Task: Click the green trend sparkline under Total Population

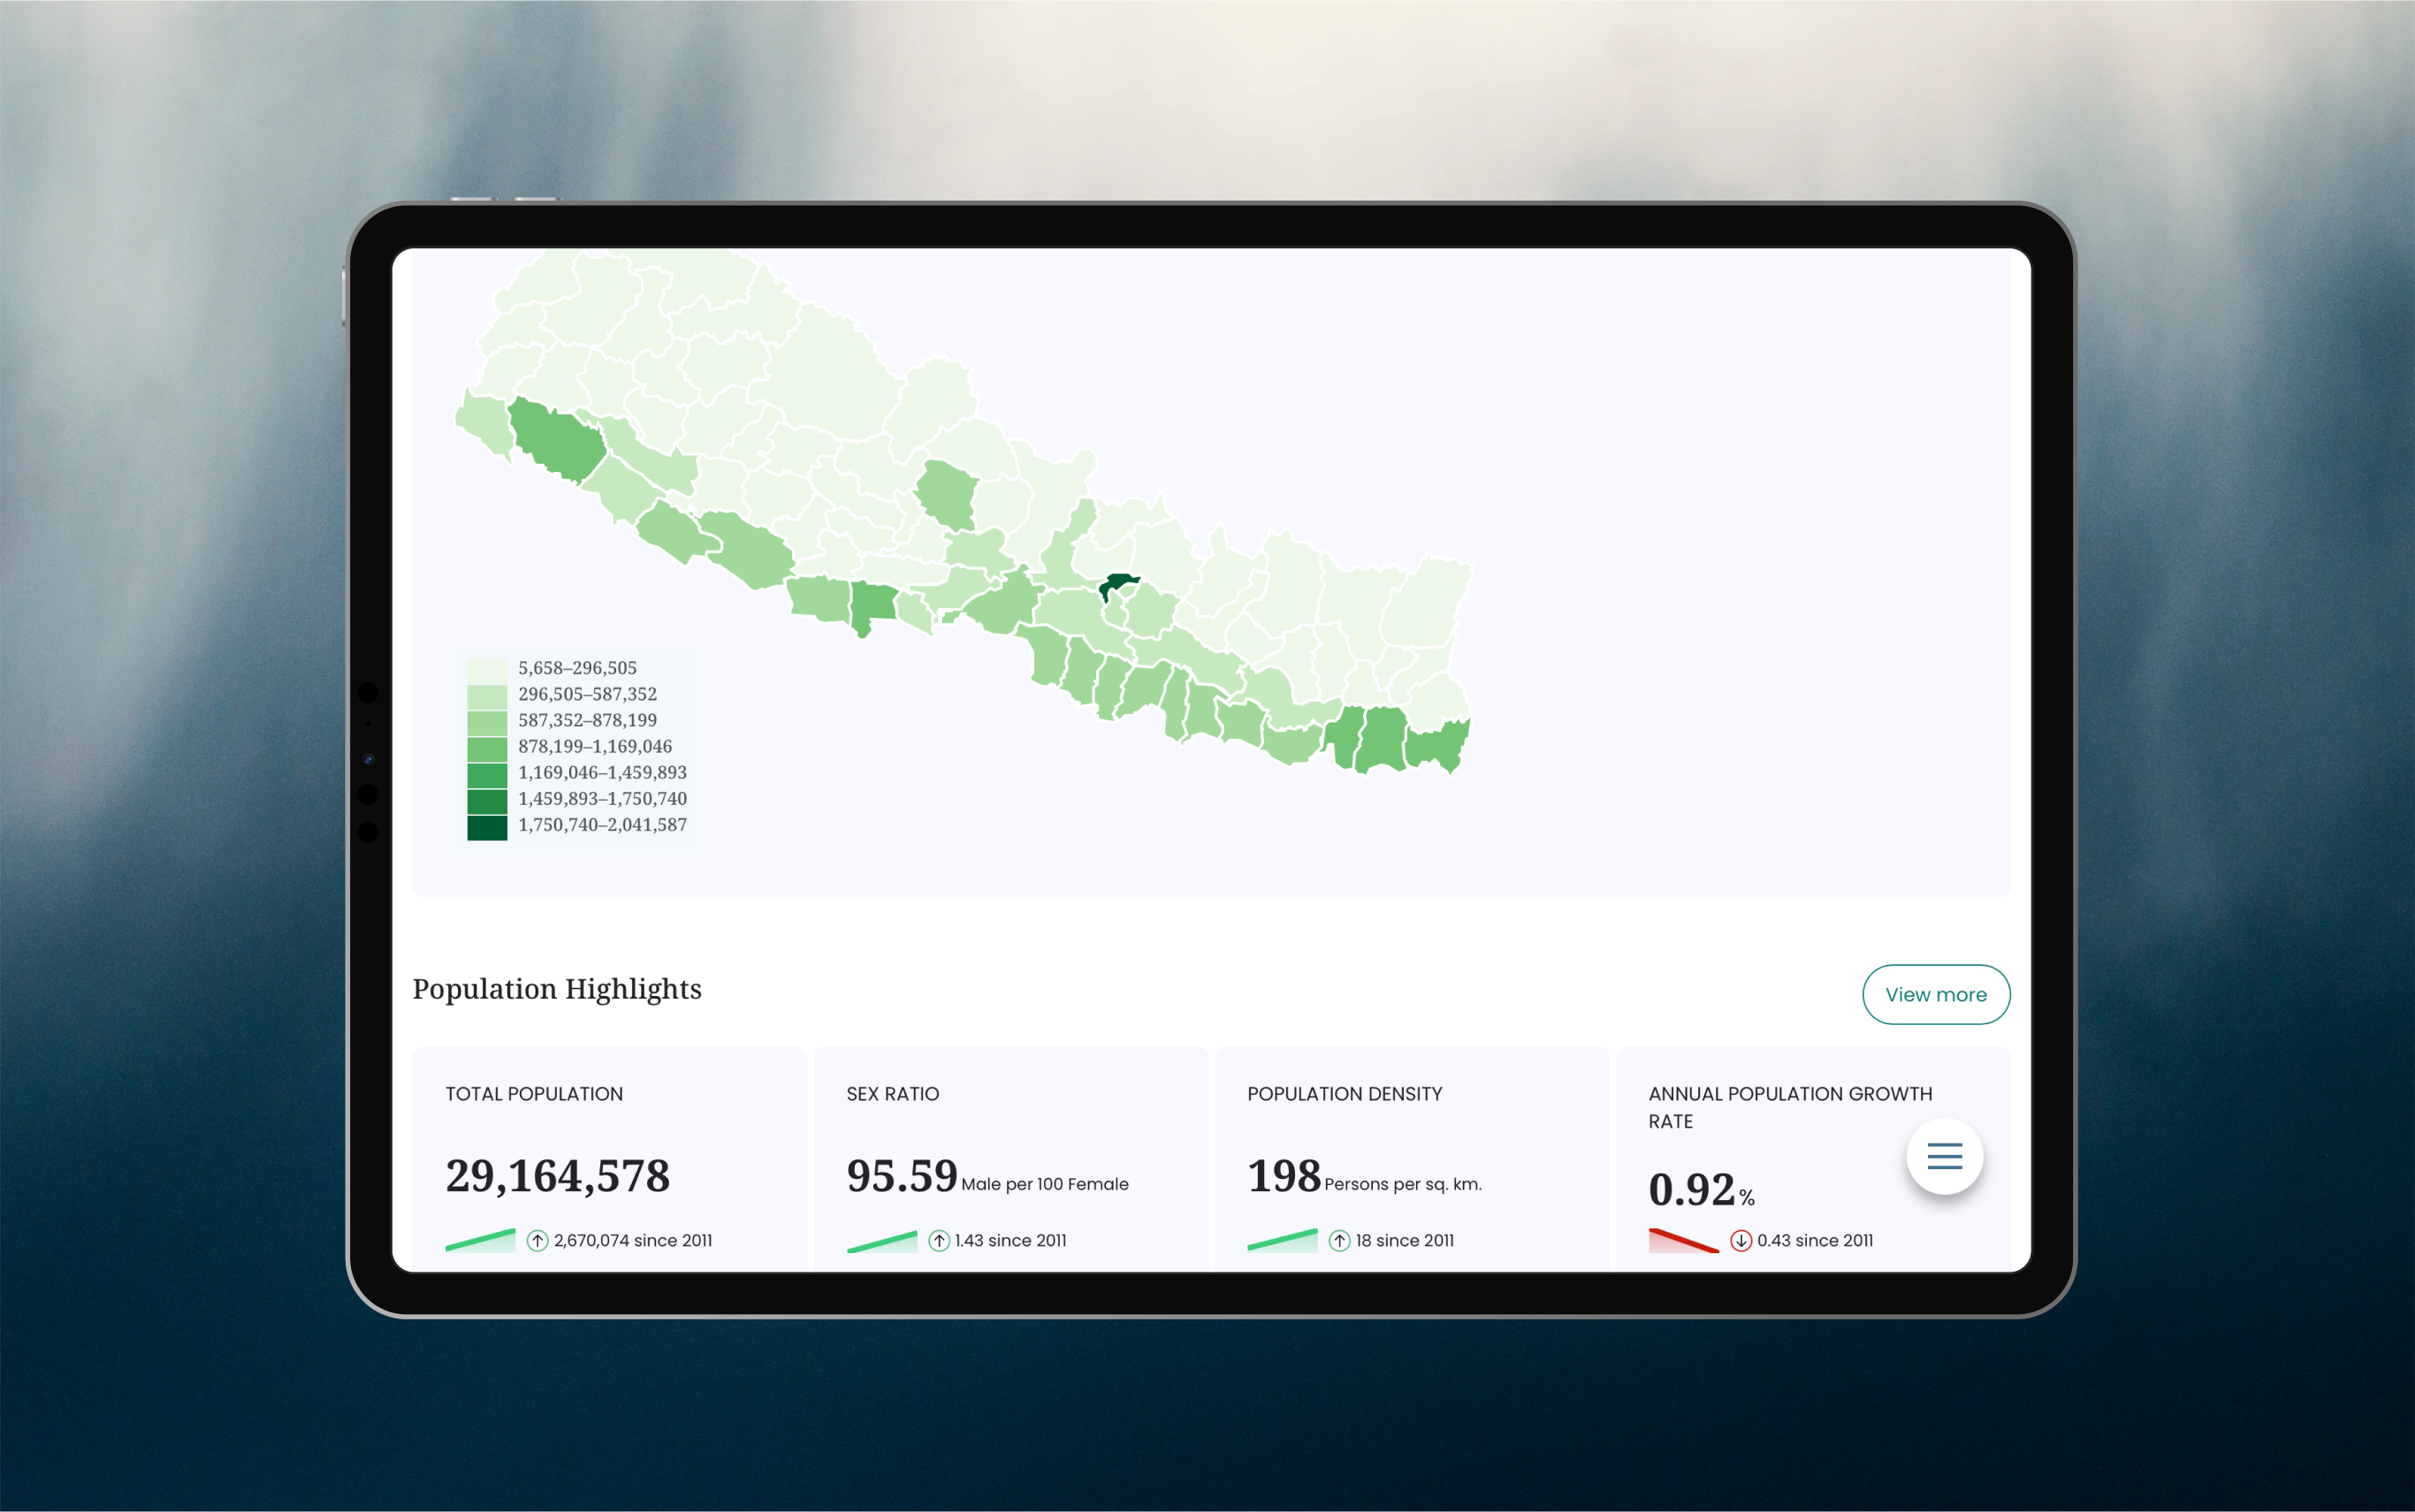Action: point(481,1240)
